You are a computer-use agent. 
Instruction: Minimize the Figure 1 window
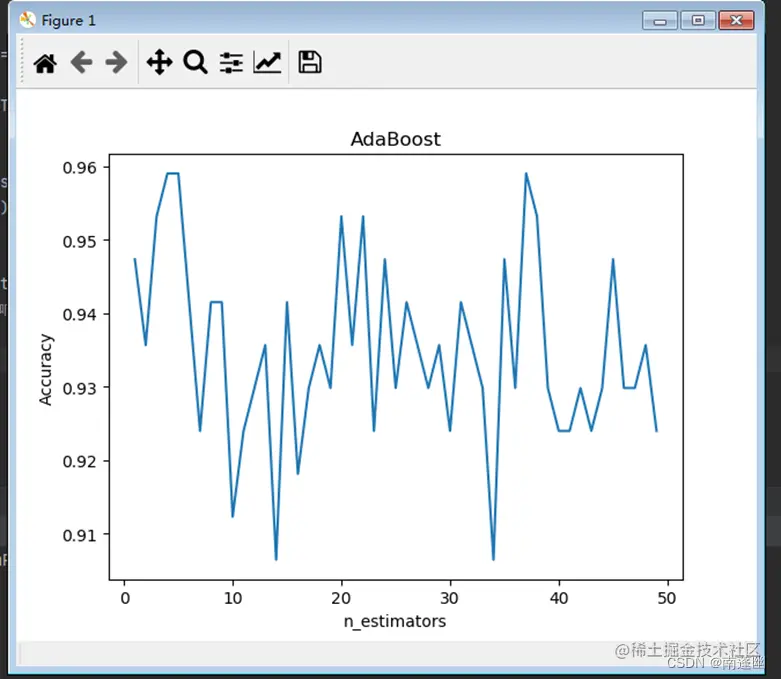click(x=659, y=21)
